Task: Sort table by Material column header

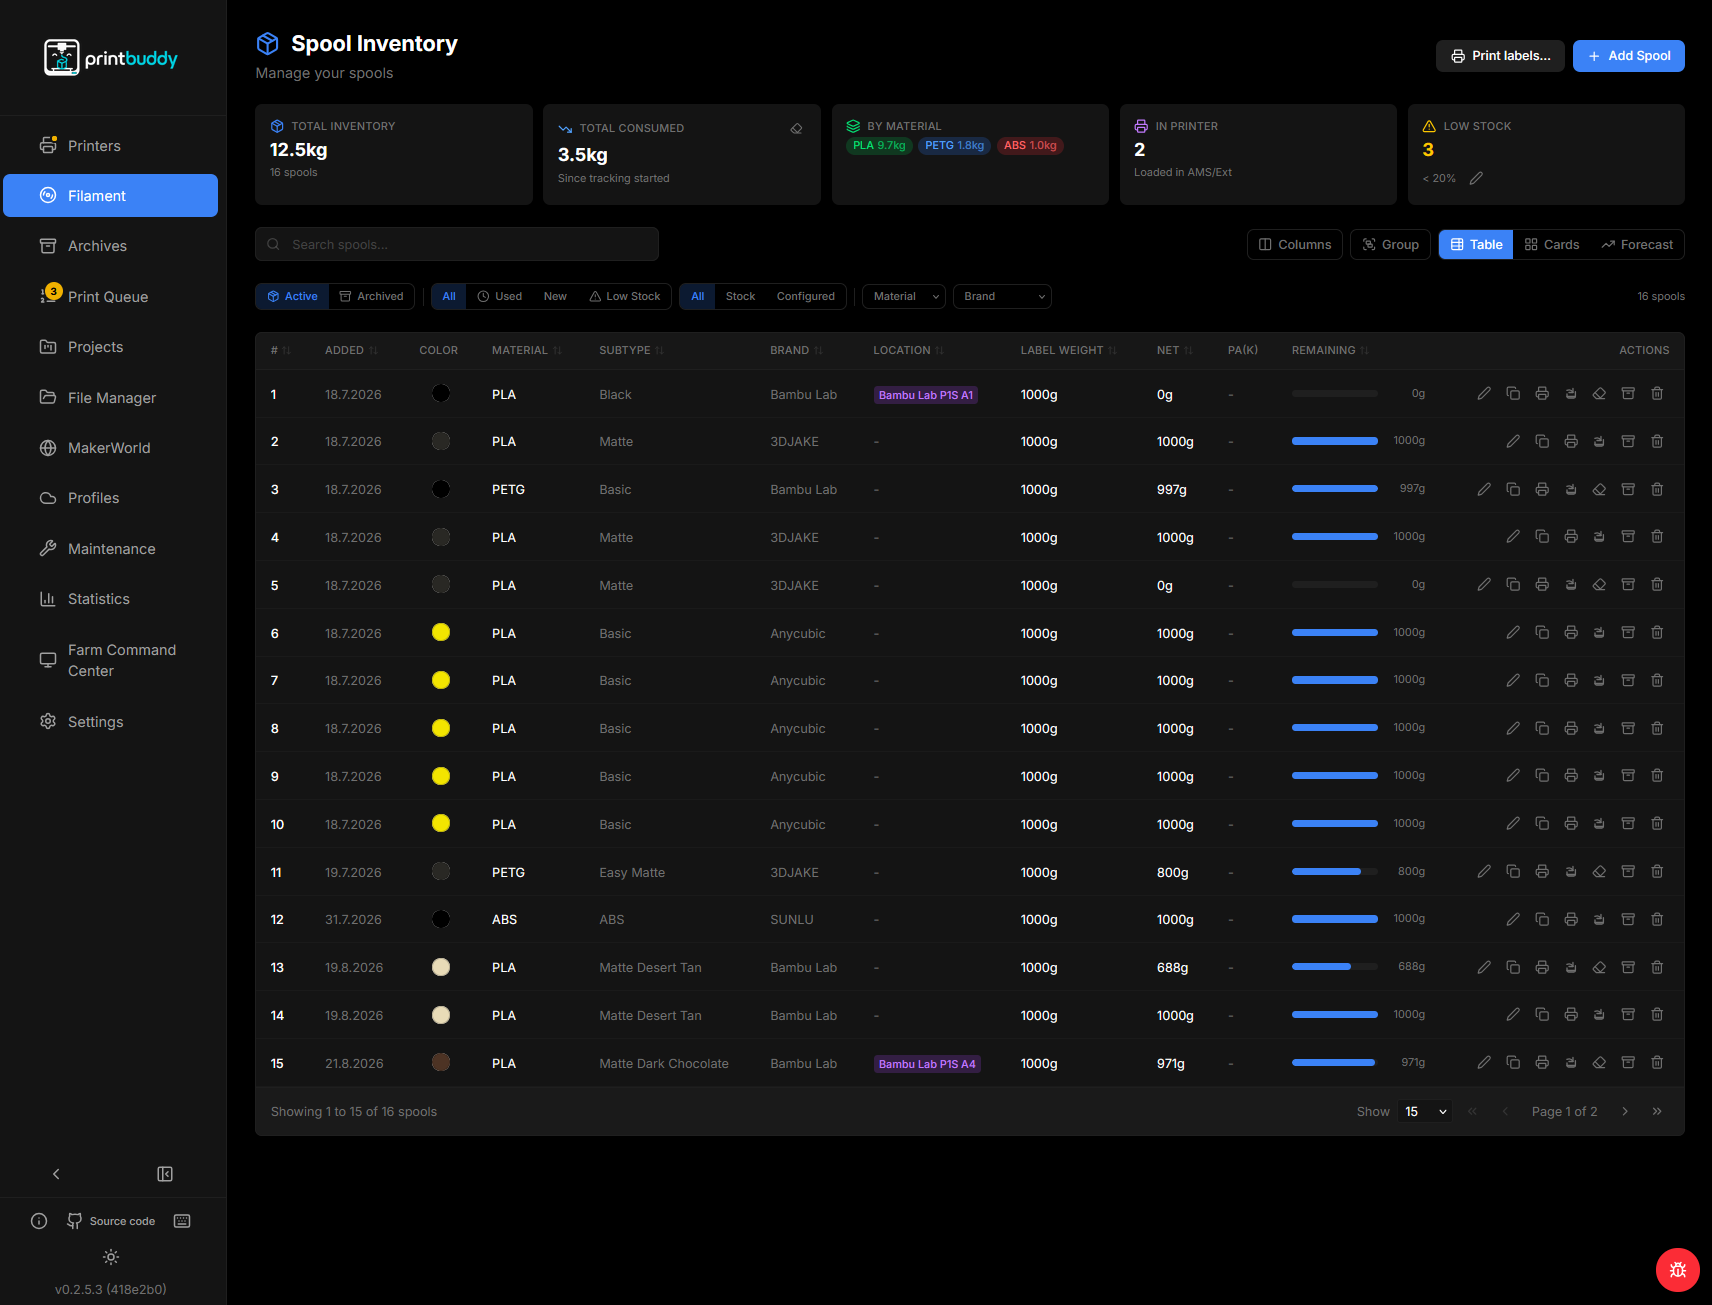Action: [527, 351]
